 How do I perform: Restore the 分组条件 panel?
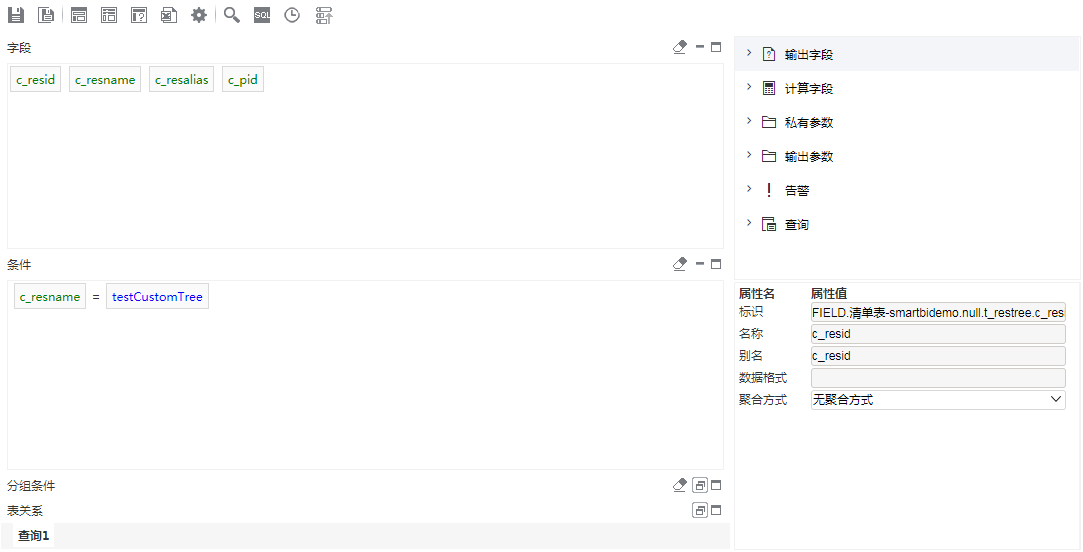pos(700,486)
